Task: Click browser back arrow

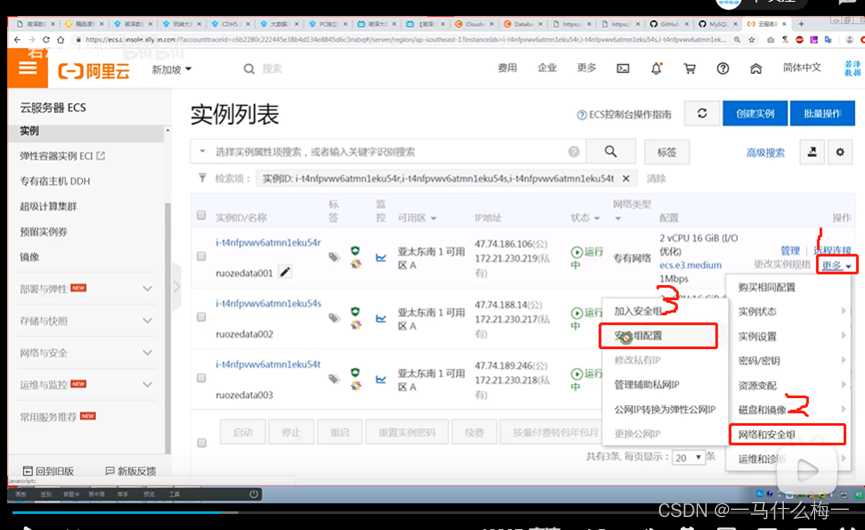Action: [17, 40]
